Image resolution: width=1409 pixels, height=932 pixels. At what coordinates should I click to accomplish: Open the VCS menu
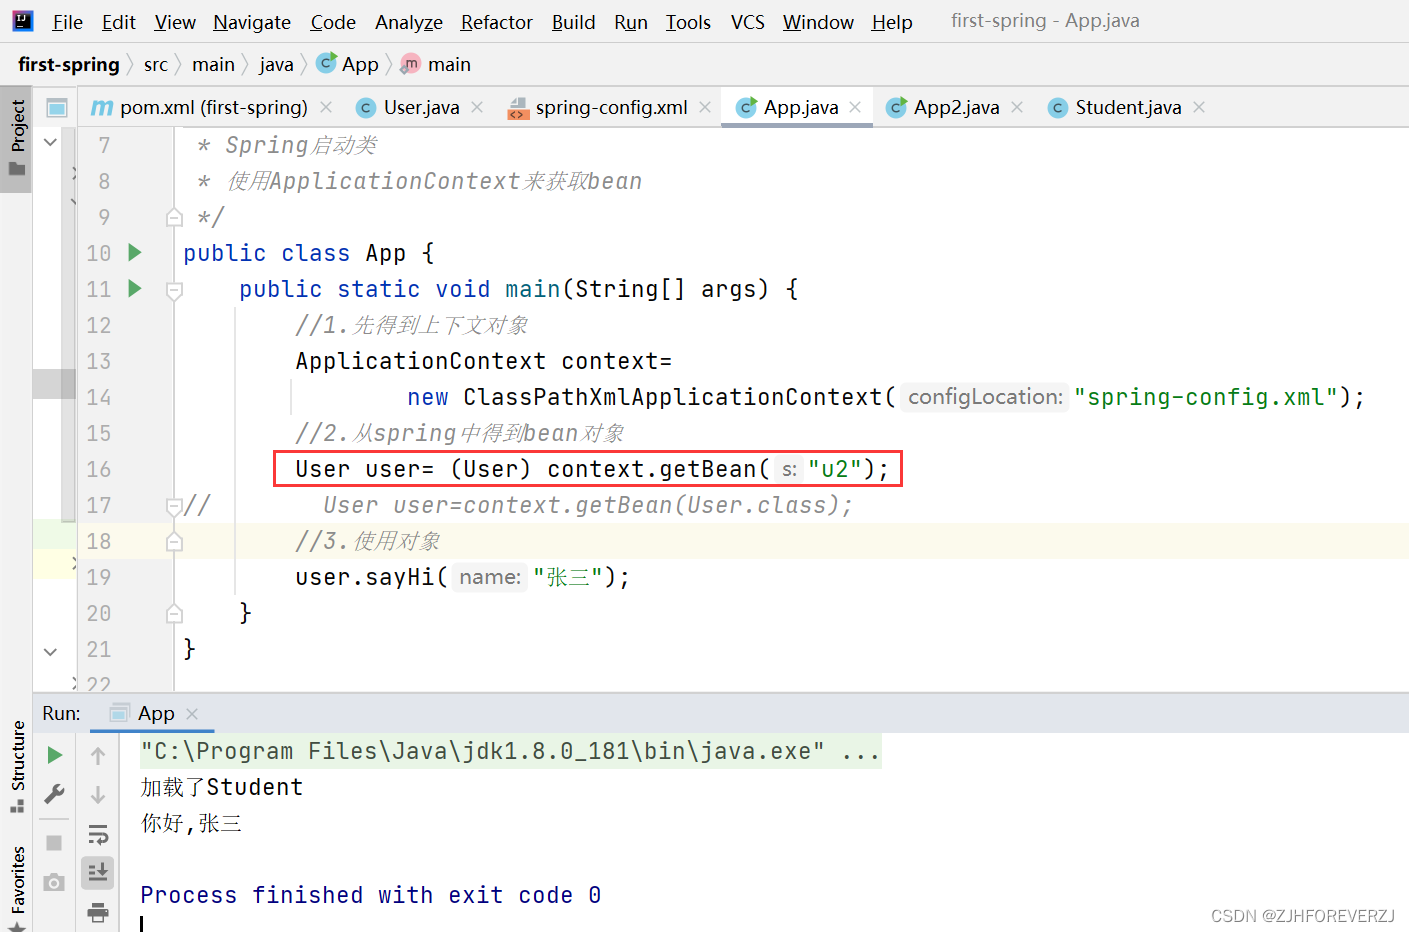747,22
